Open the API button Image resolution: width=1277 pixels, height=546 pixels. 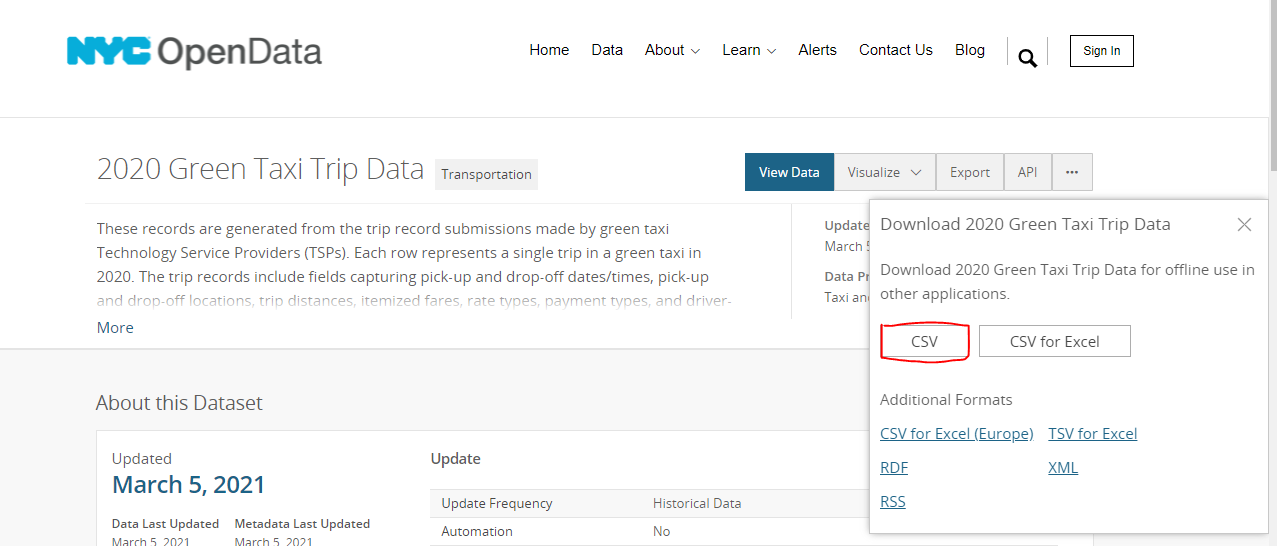[1028, 172]
